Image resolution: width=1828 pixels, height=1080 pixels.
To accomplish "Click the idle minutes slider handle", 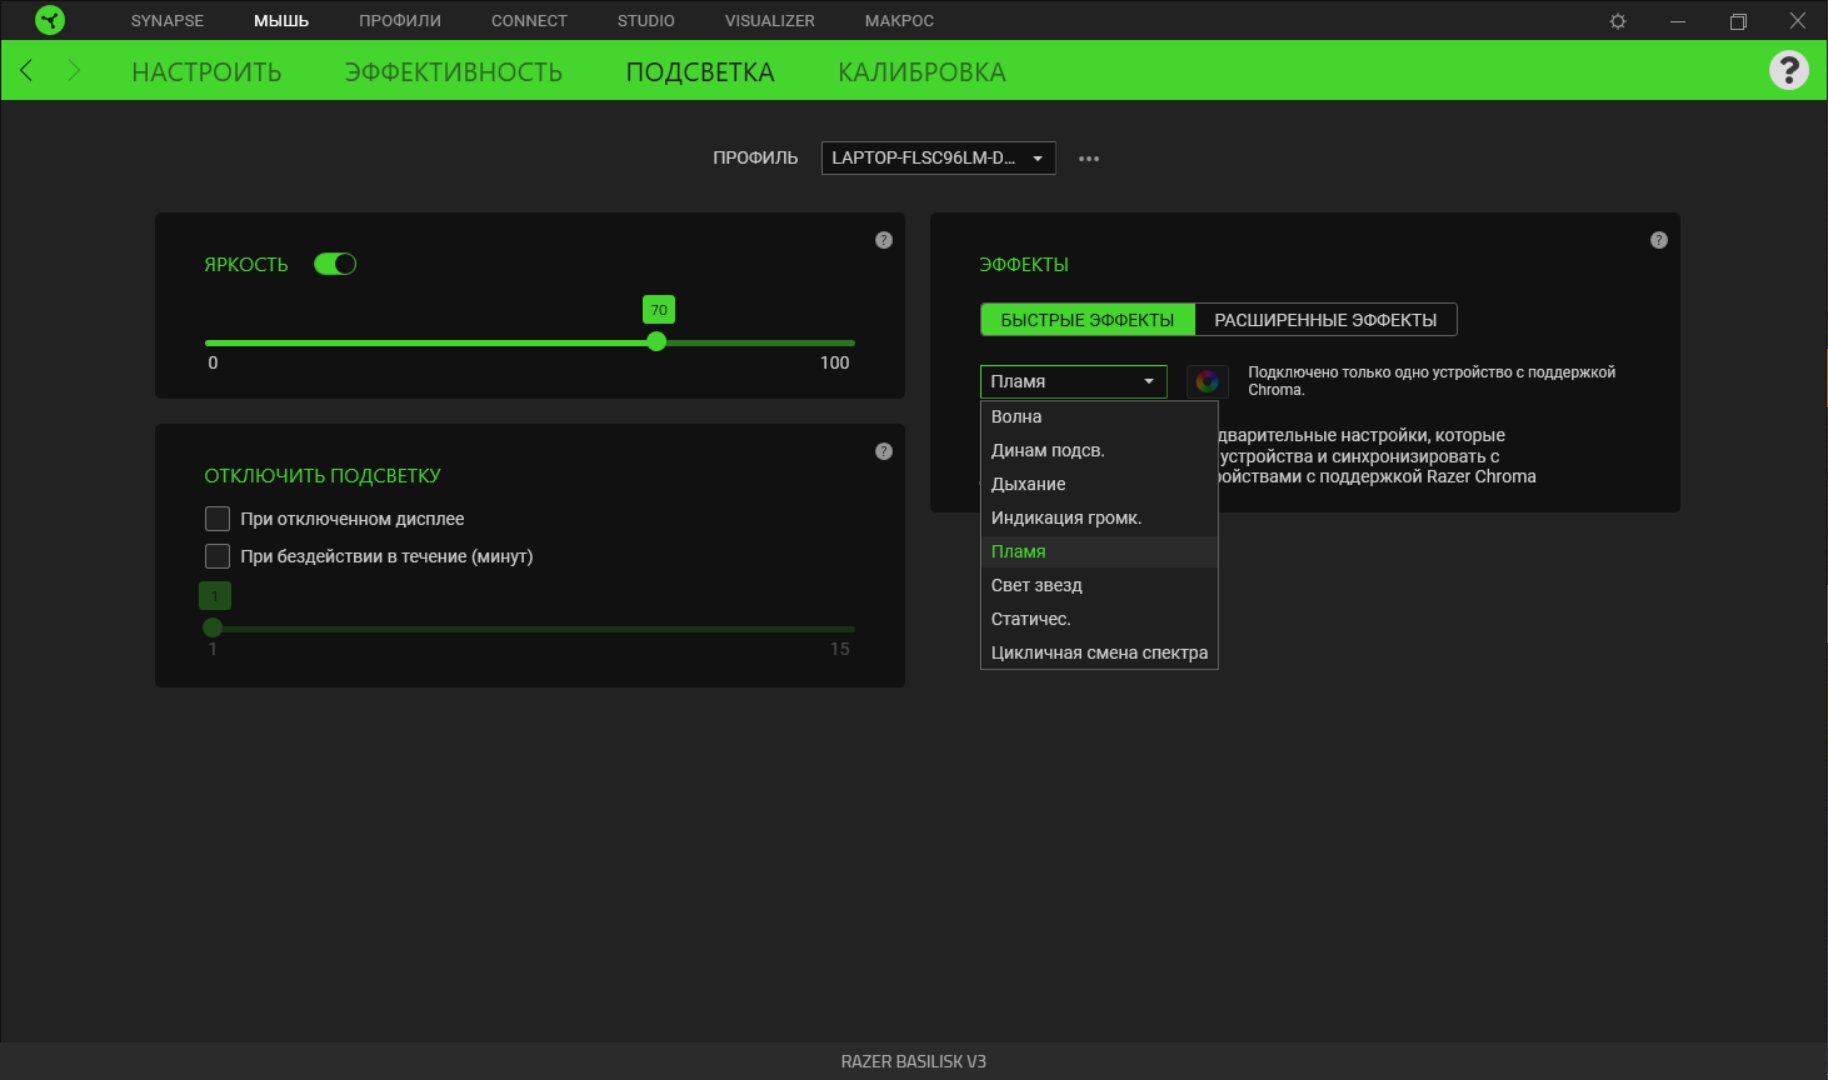I will [212, 628].
